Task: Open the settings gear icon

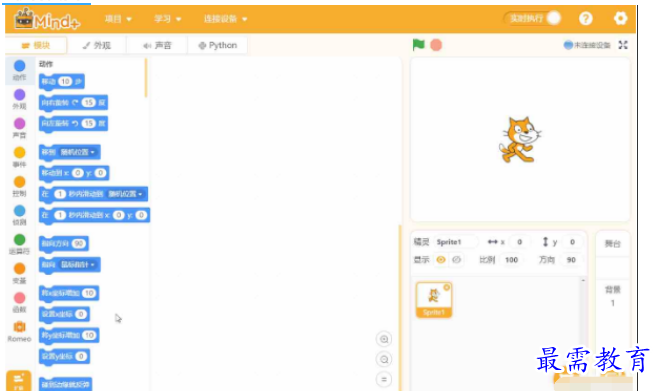Action: (620, 18)
